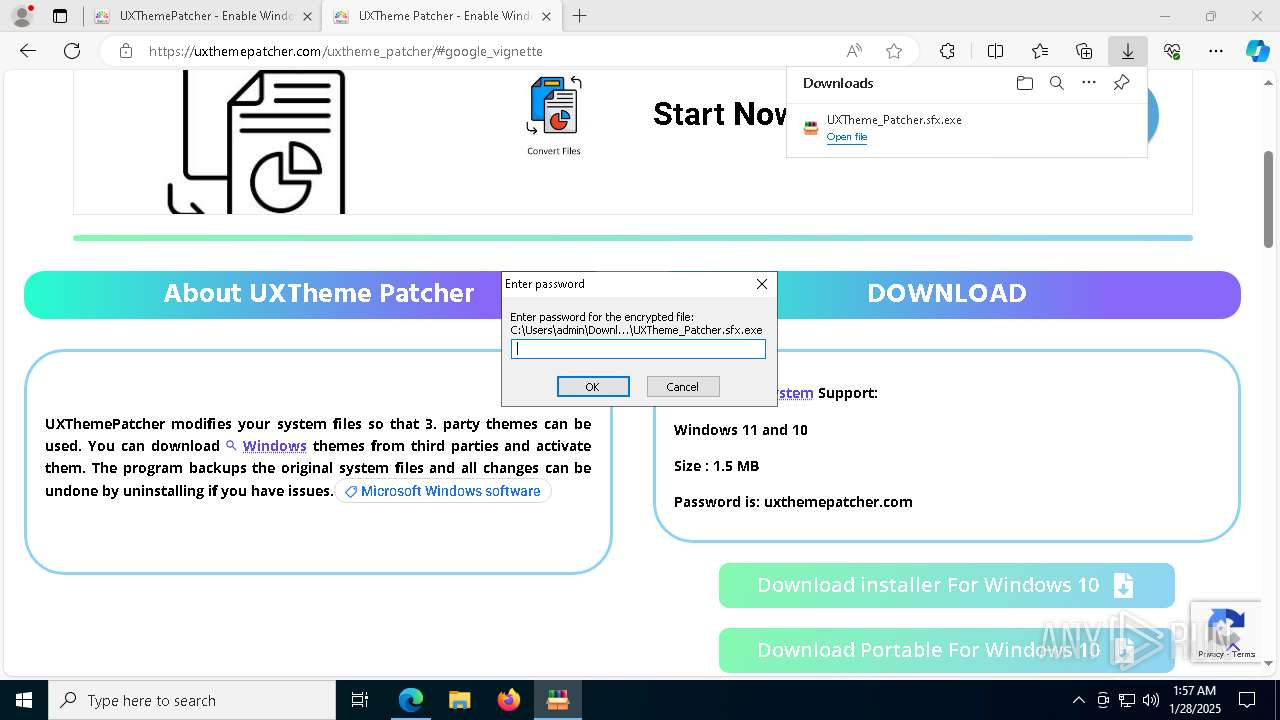Click the address bar URL
Image resolution: width=1280 pixels, height=720 pixels.
click(x=345, y=51)
